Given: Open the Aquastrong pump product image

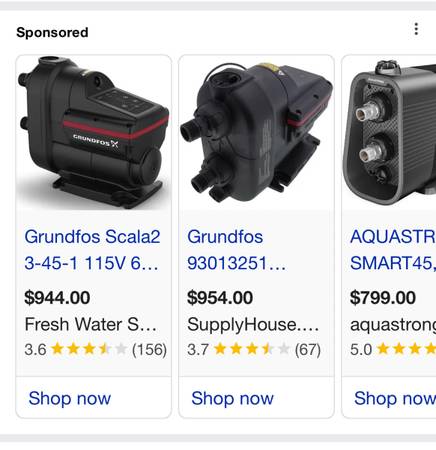Looking at the screenshot, I should pyautogui.click(x=389, y=133).
